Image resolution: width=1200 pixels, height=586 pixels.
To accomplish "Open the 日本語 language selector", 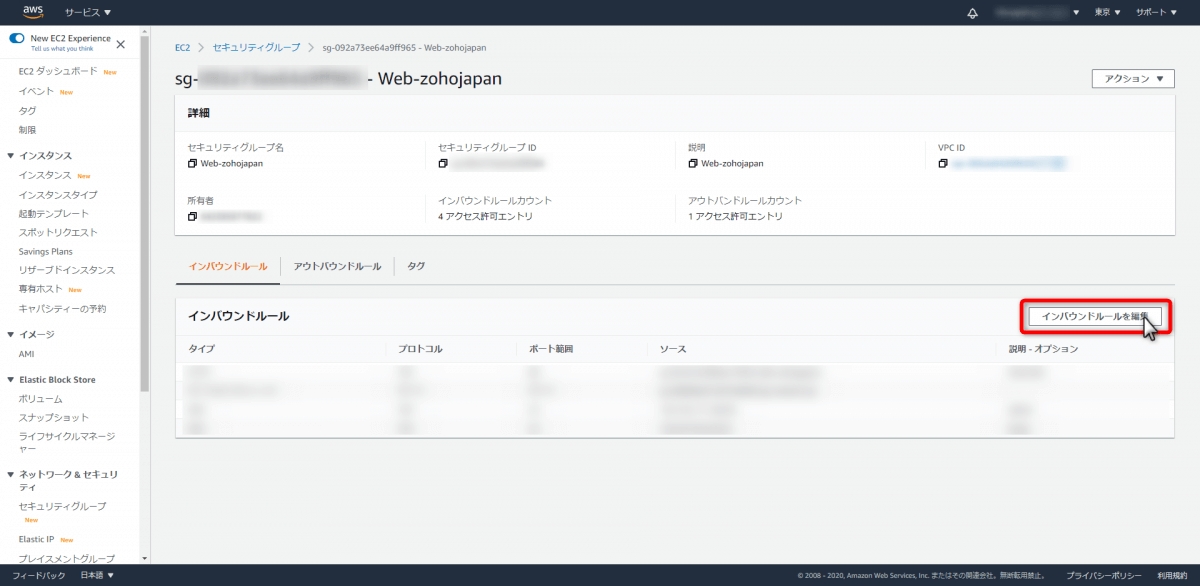I will (97, 575).
